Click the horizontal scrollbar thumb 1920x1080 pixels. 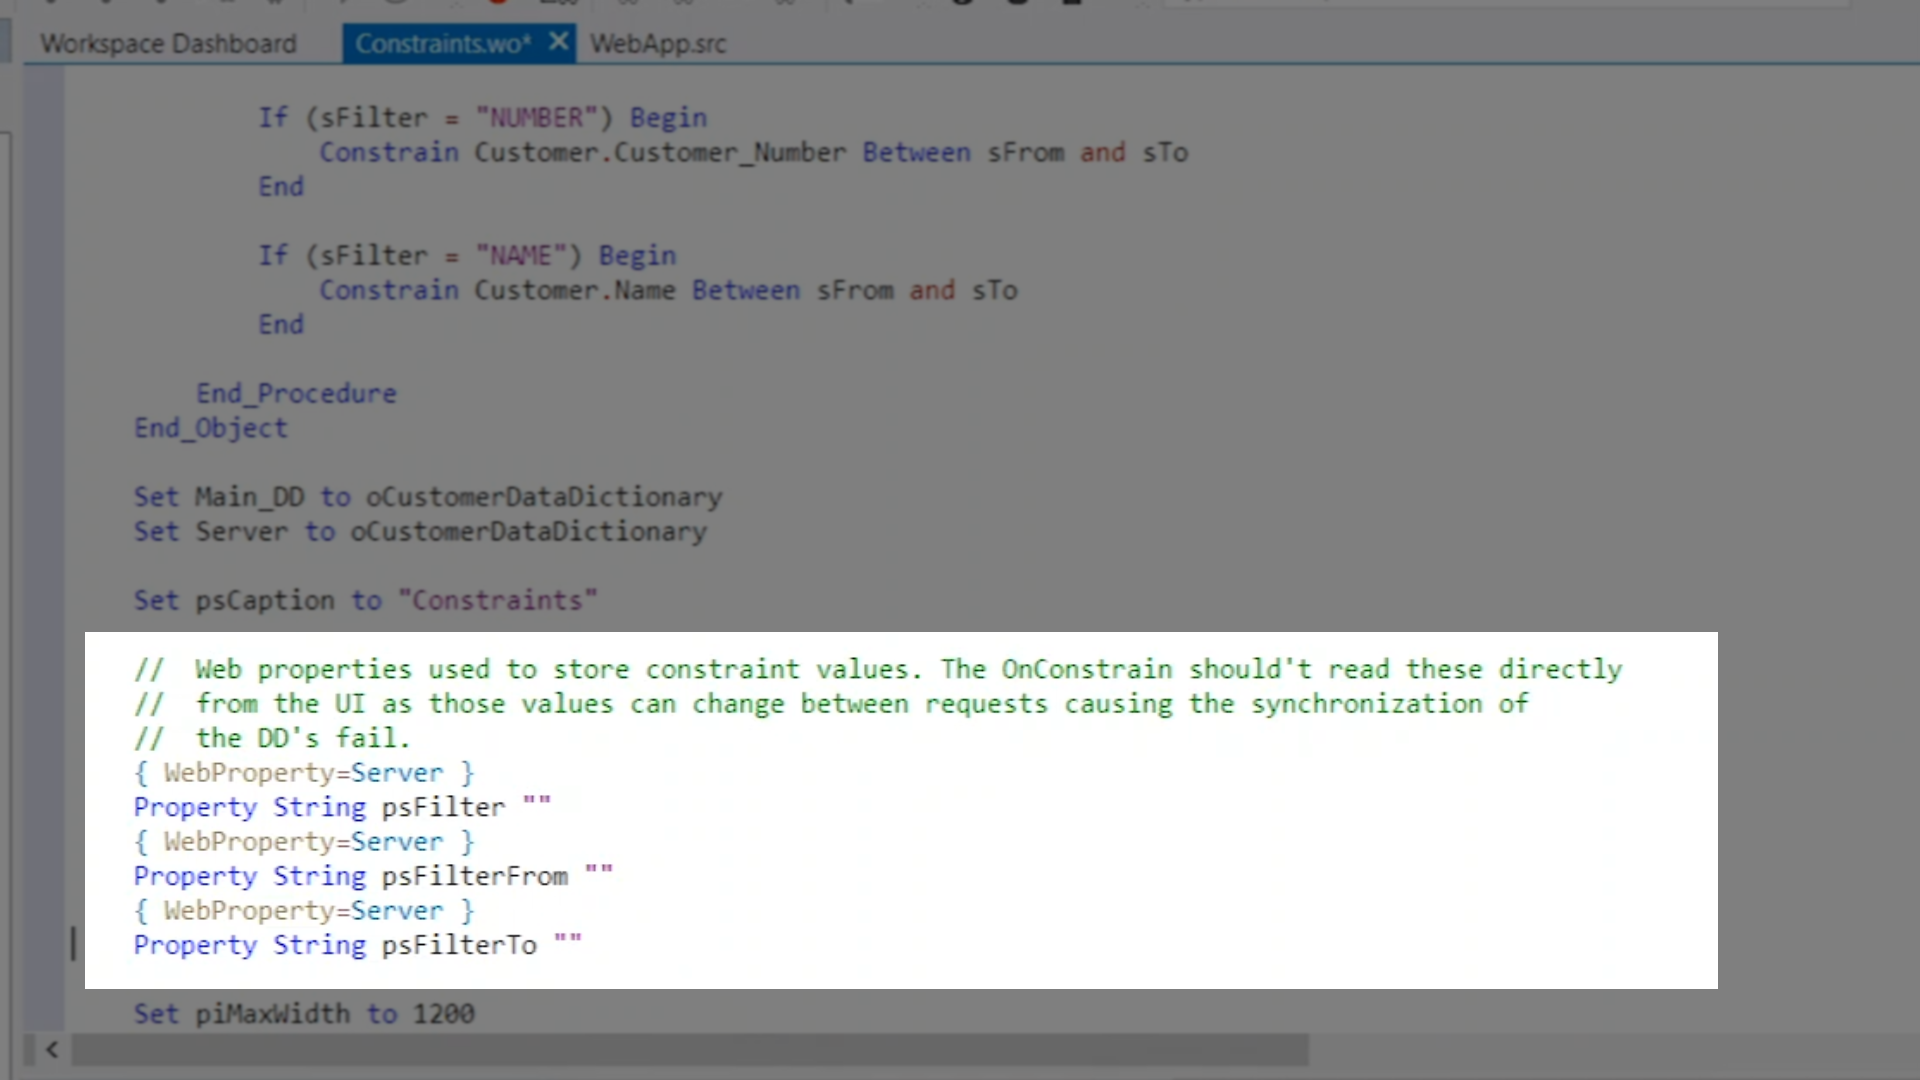(690, 1050)
